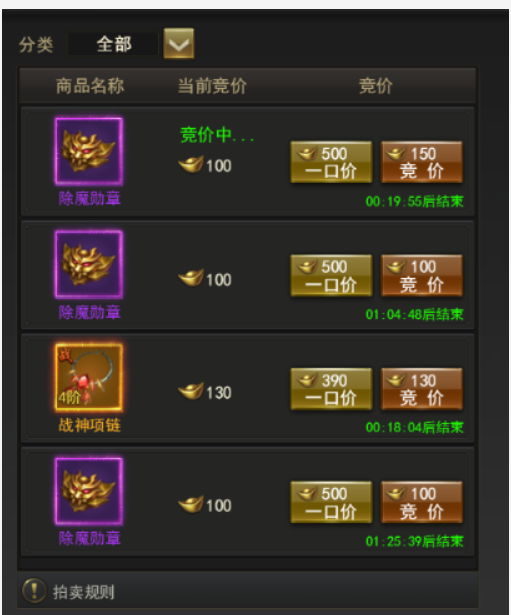Buy first 除魔勋章 with 500 一口价
The width and height of the screenshot is (511, 615).
[x=331, y=162]
